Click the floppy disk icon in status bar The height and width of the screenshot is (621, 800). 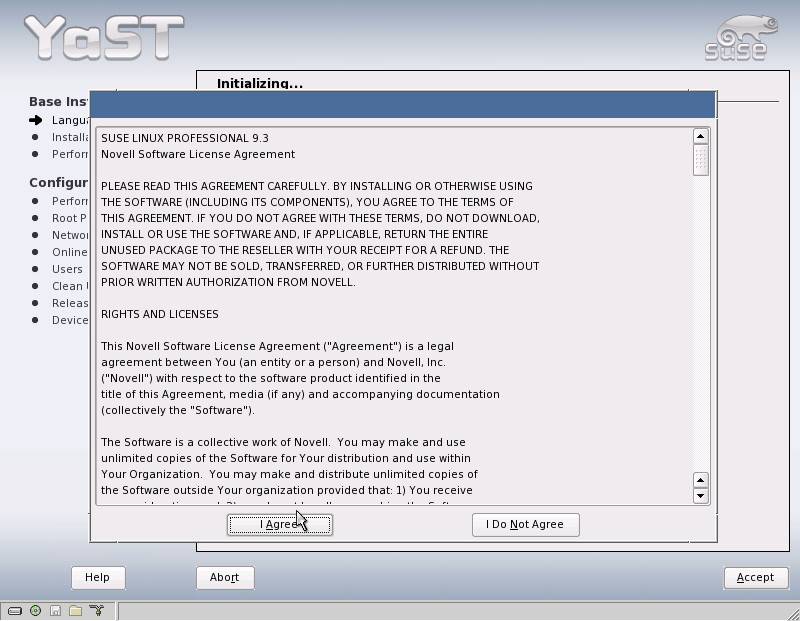56,610
